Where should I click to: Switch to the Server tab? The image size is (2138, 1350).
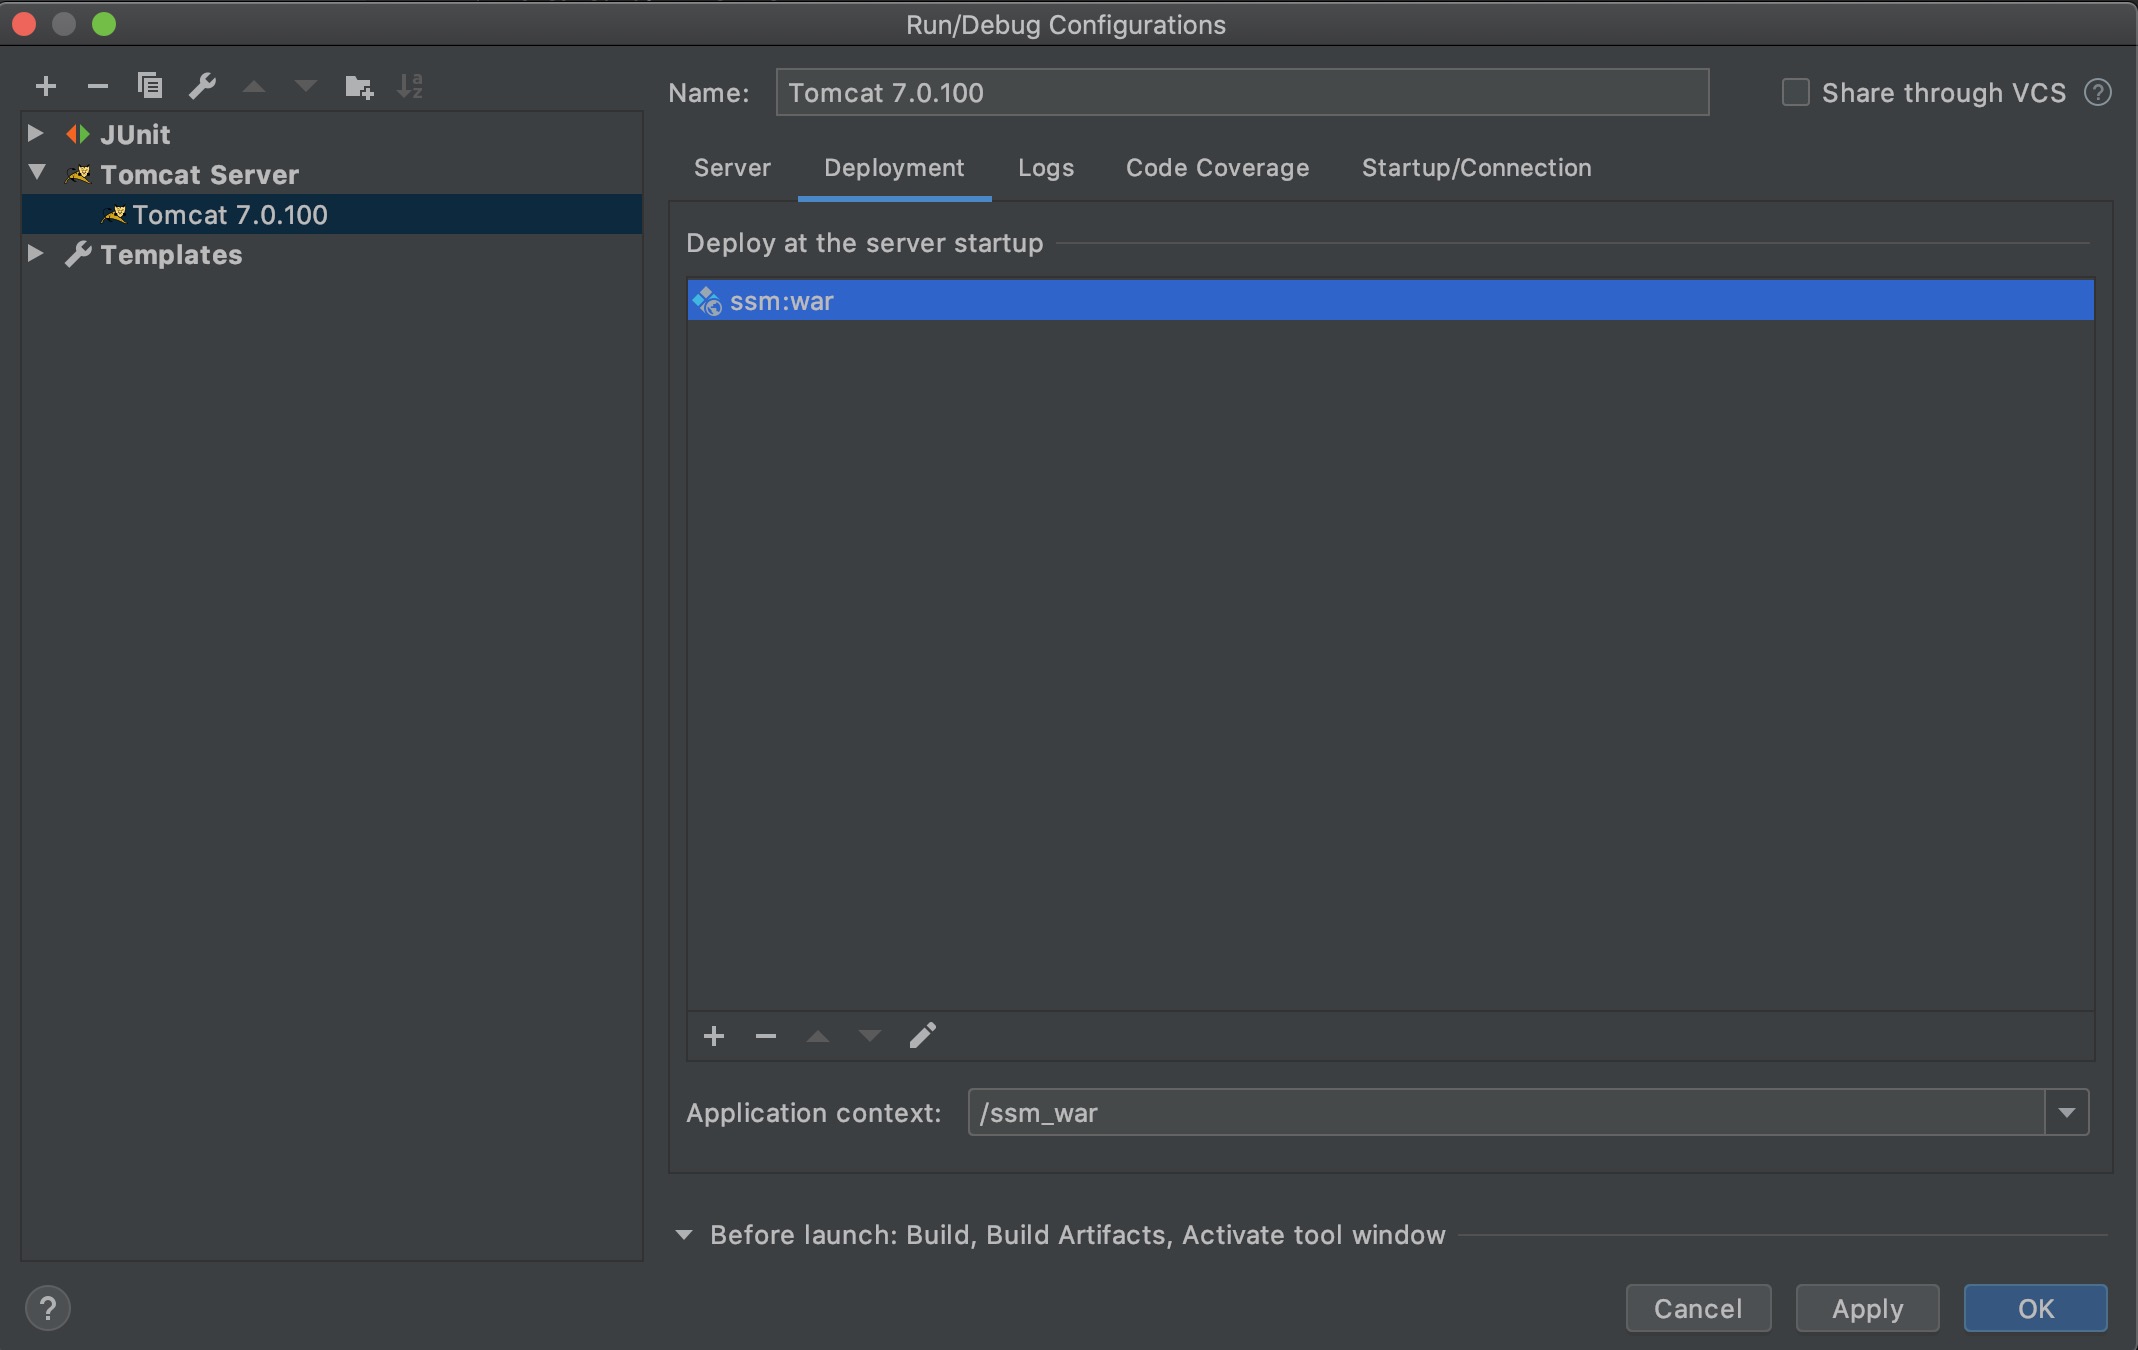click(x=732, y=168)
